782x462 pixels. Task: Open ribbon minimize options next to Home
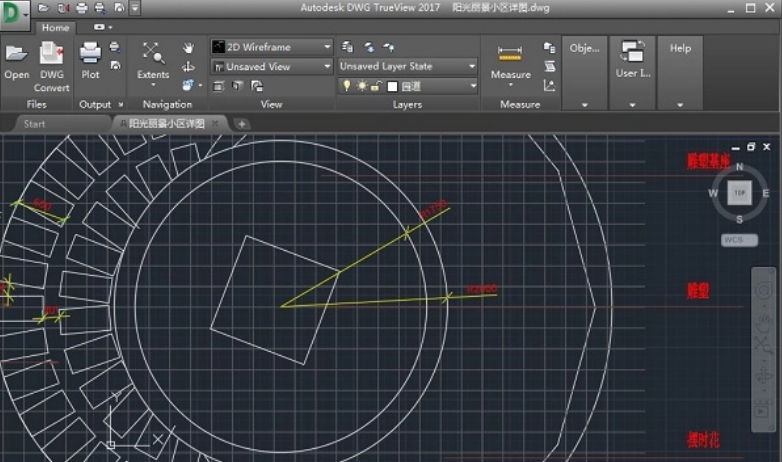(x=102, y=27)
